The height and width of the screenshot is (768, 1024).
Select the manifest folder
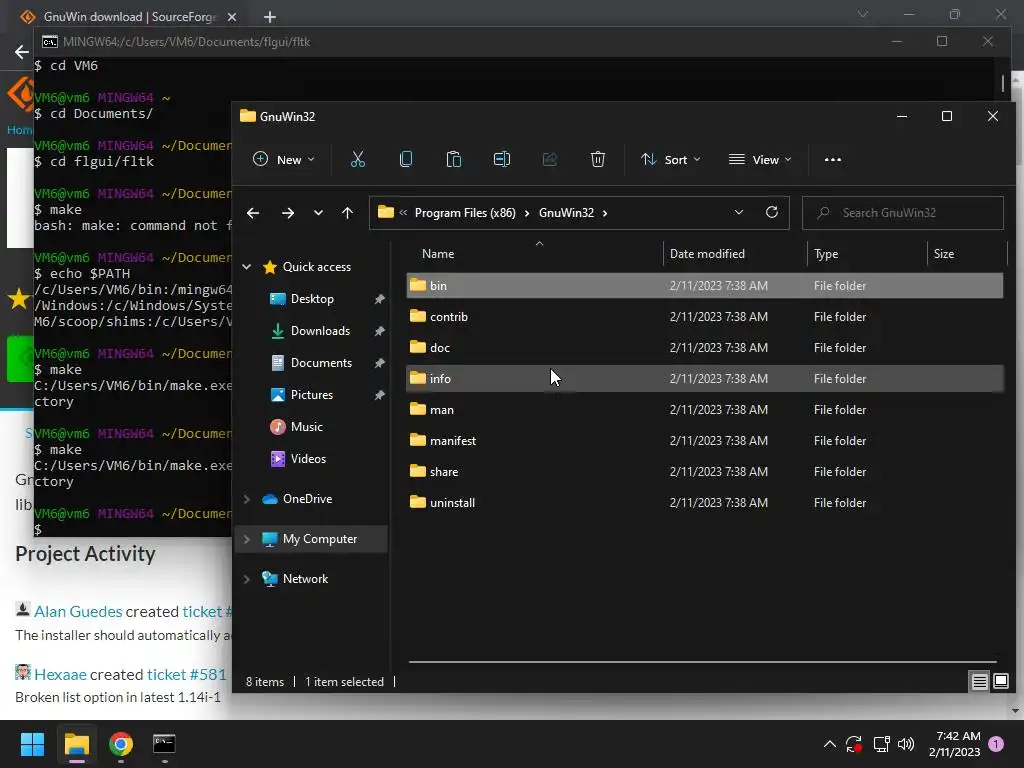coord(705,441)
